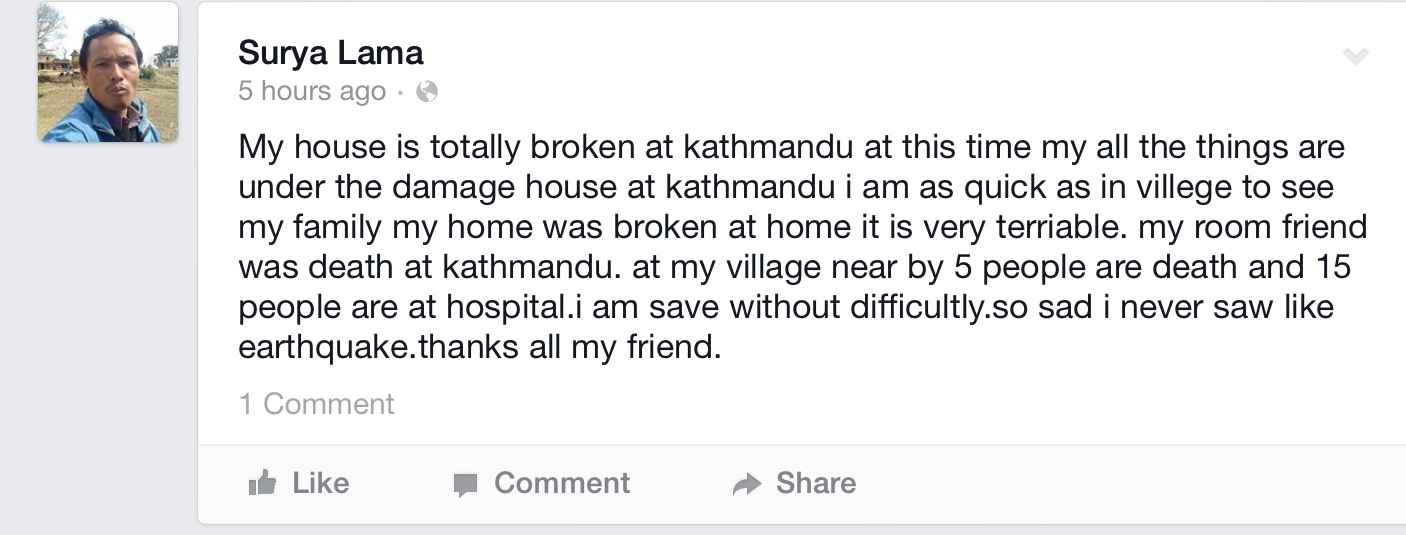Screen dimensions: 1406x535
Task: Click the post's first line starting "My house"
Action: click(790, 148)
